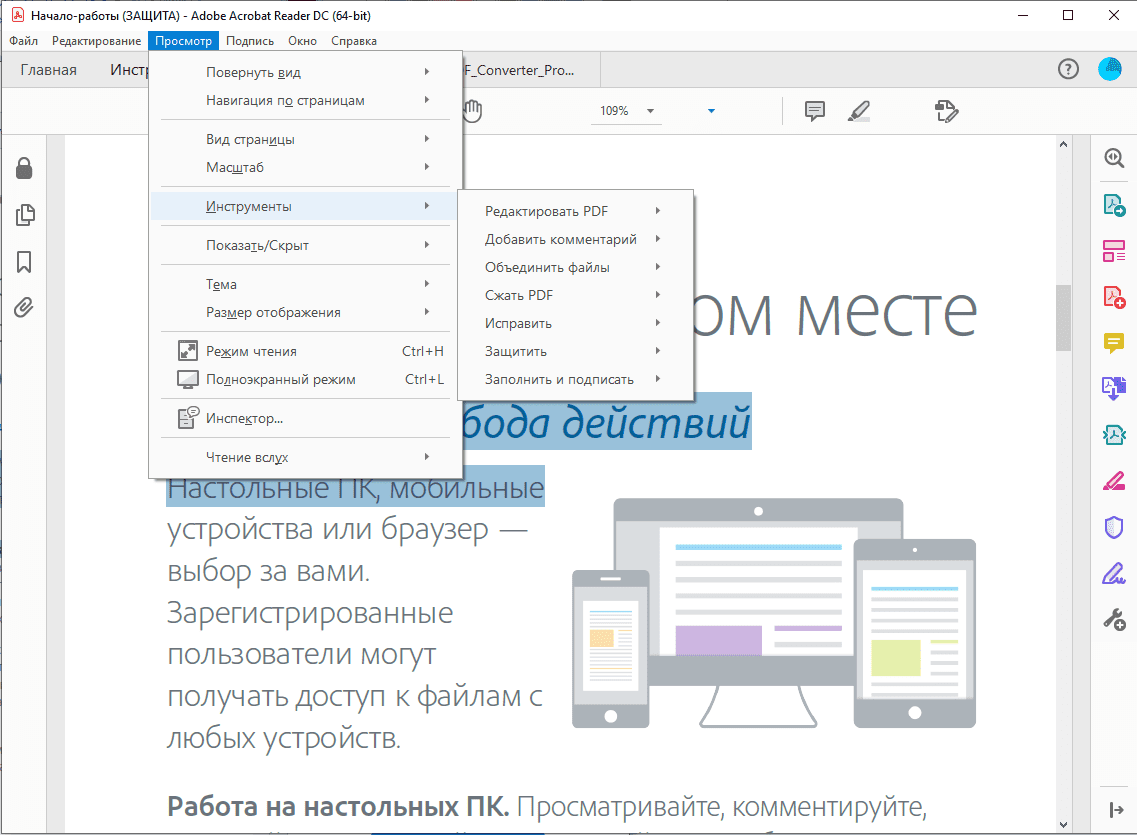Open the Compress PDF tool in right pane

coord(1115,435)
